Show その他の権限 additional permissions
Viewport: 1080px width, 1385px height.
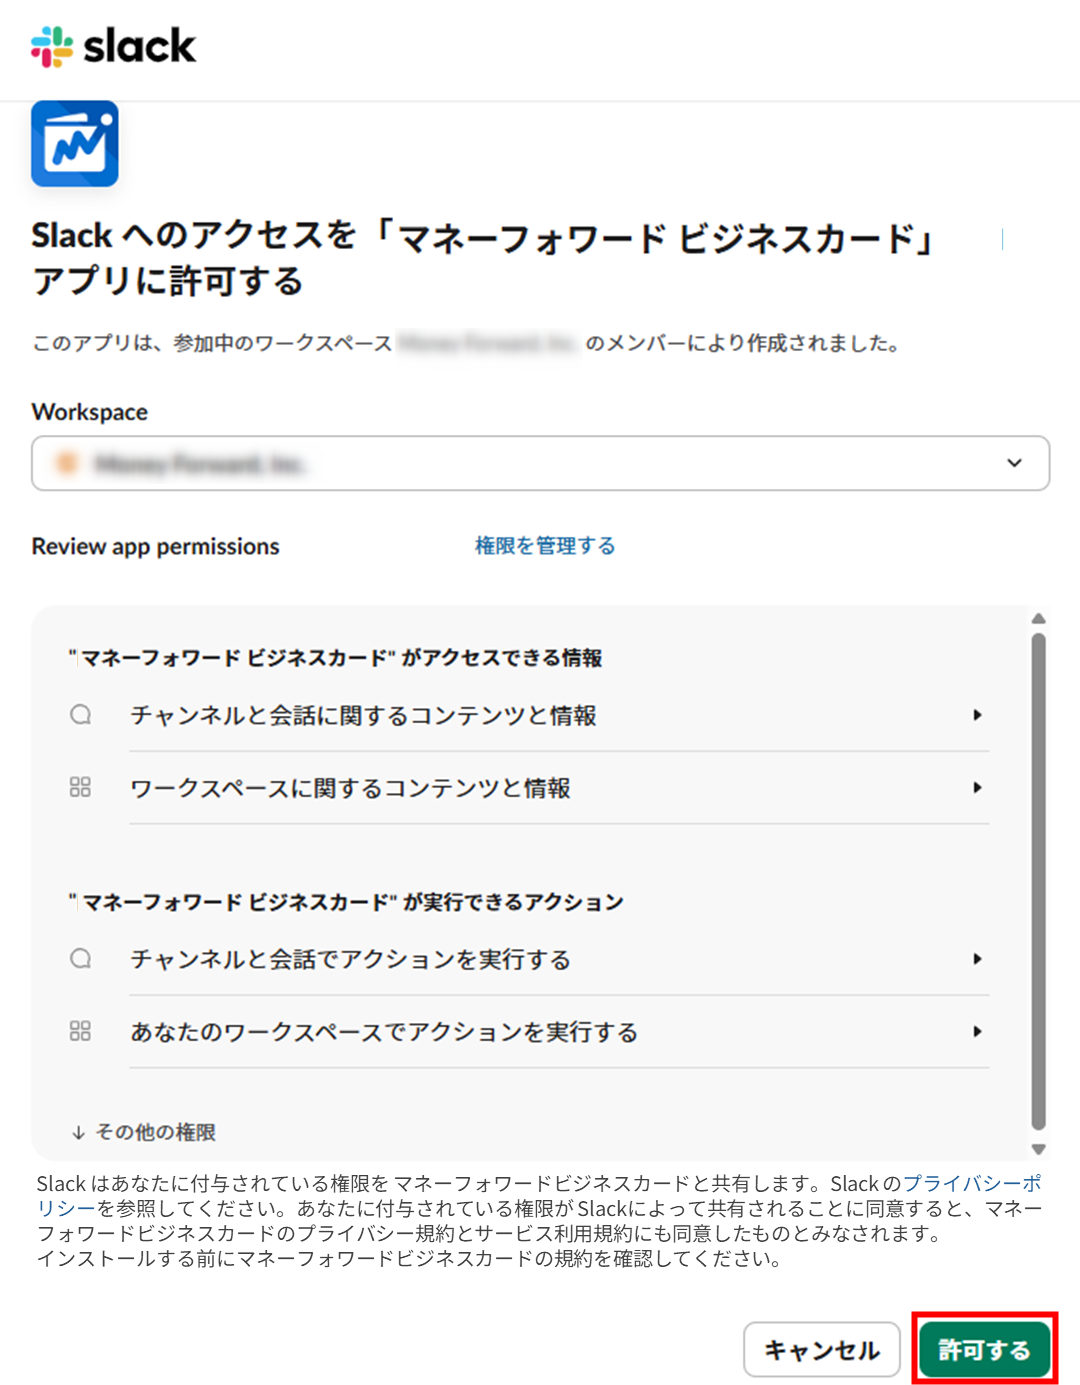[x=155, y=1133]
